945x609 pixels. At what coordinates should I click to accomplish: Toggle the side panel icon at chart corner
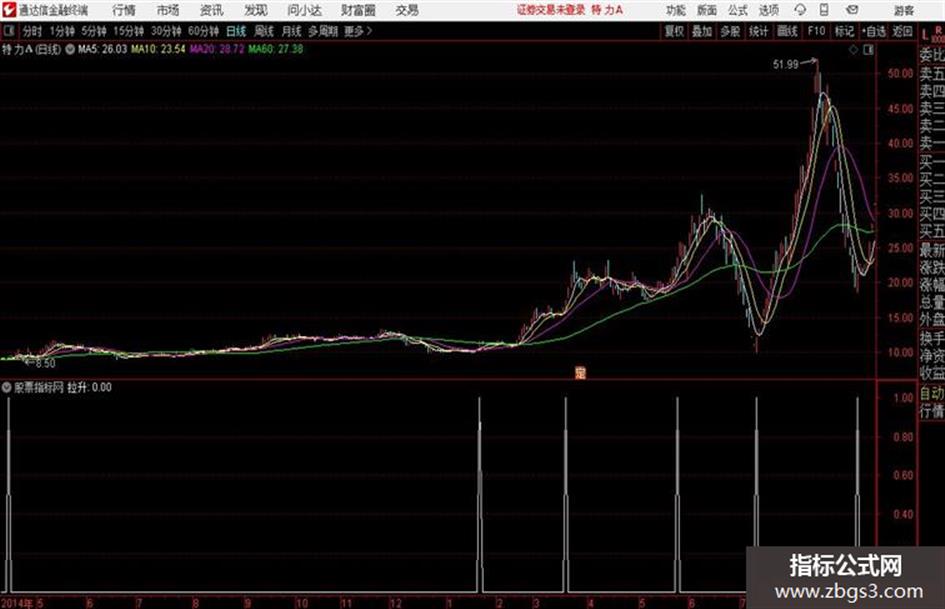[x=868, y=50]
